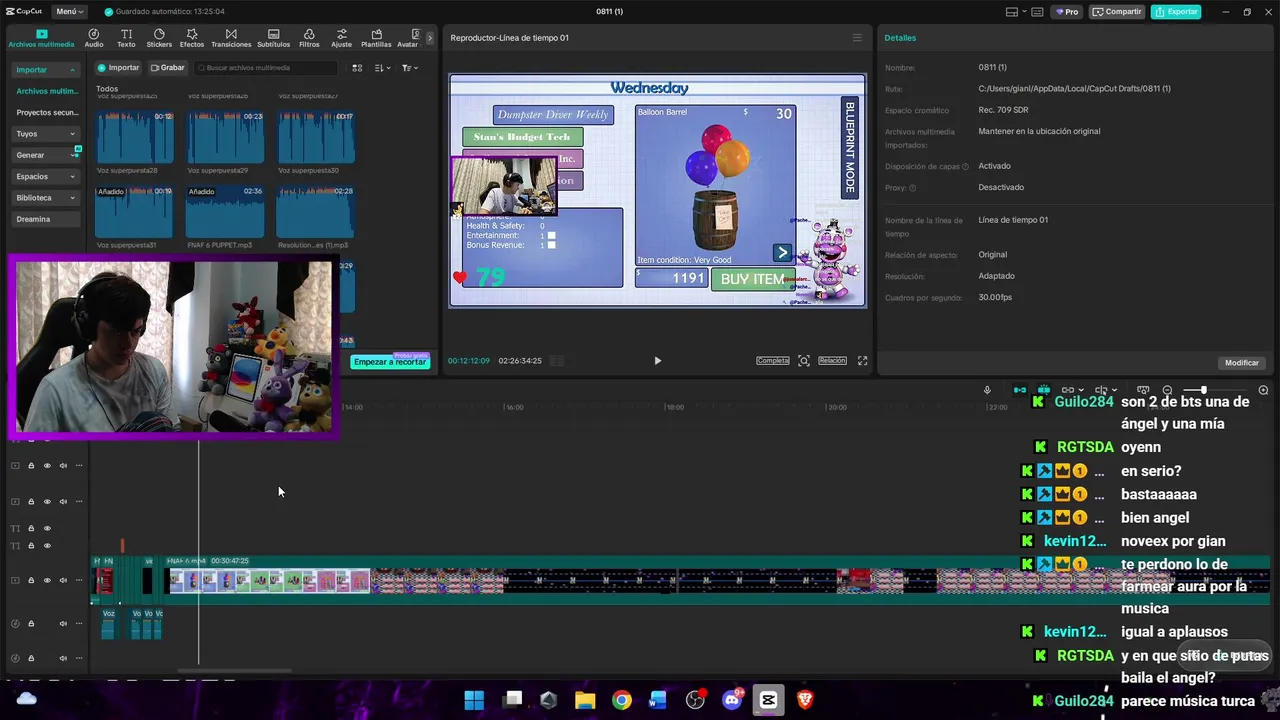
Task: Open the Efectos tab
Action: [x=192, y=38]
